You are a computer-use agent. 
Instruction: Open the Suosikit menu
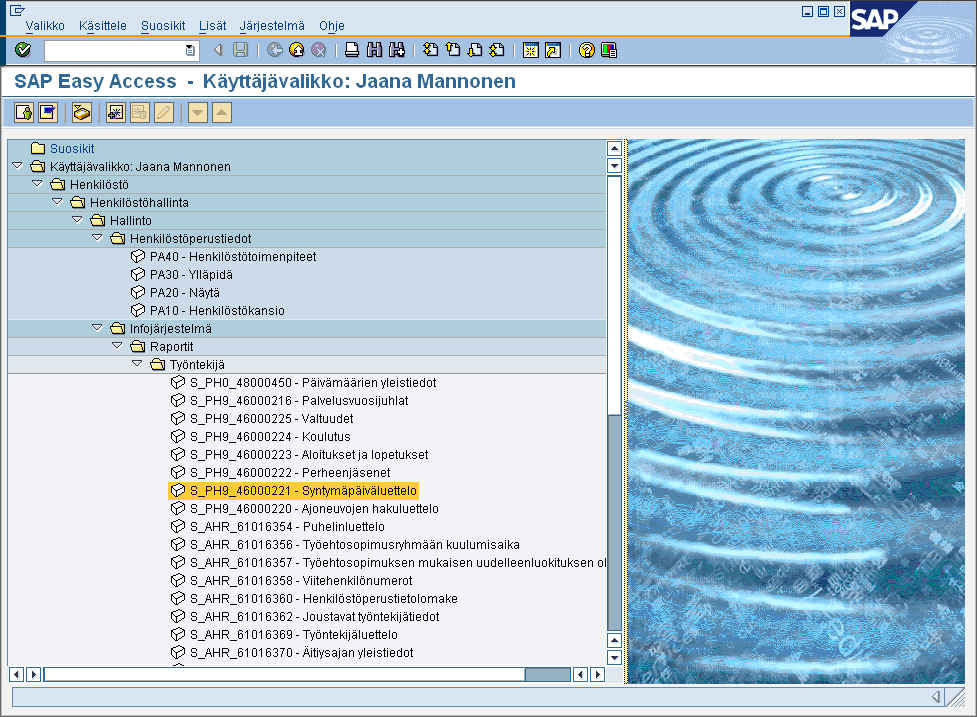tap(163, 26)
